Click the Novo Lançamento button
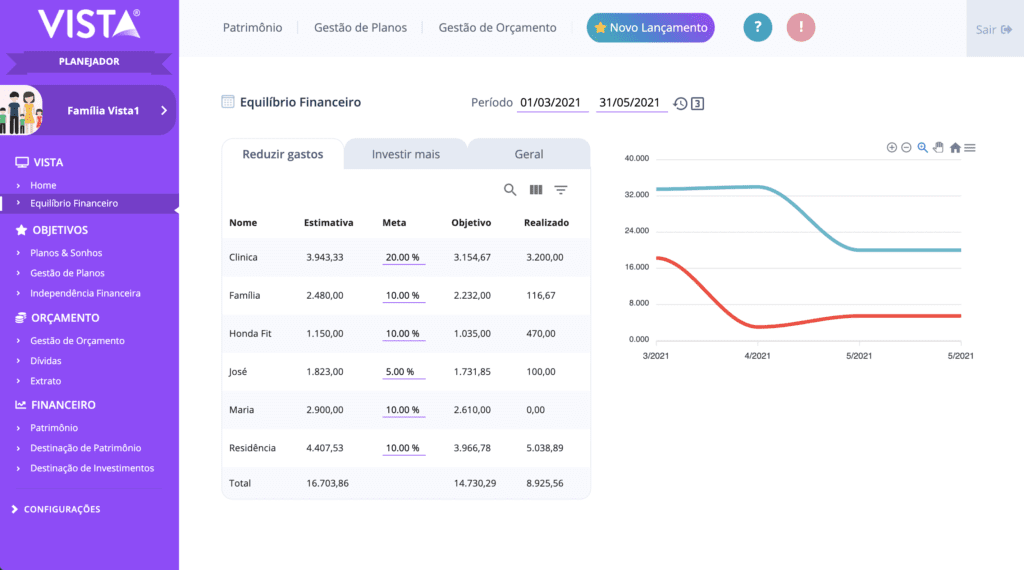Viewport: 1024px width, 570px height. (x=650, y=28)
